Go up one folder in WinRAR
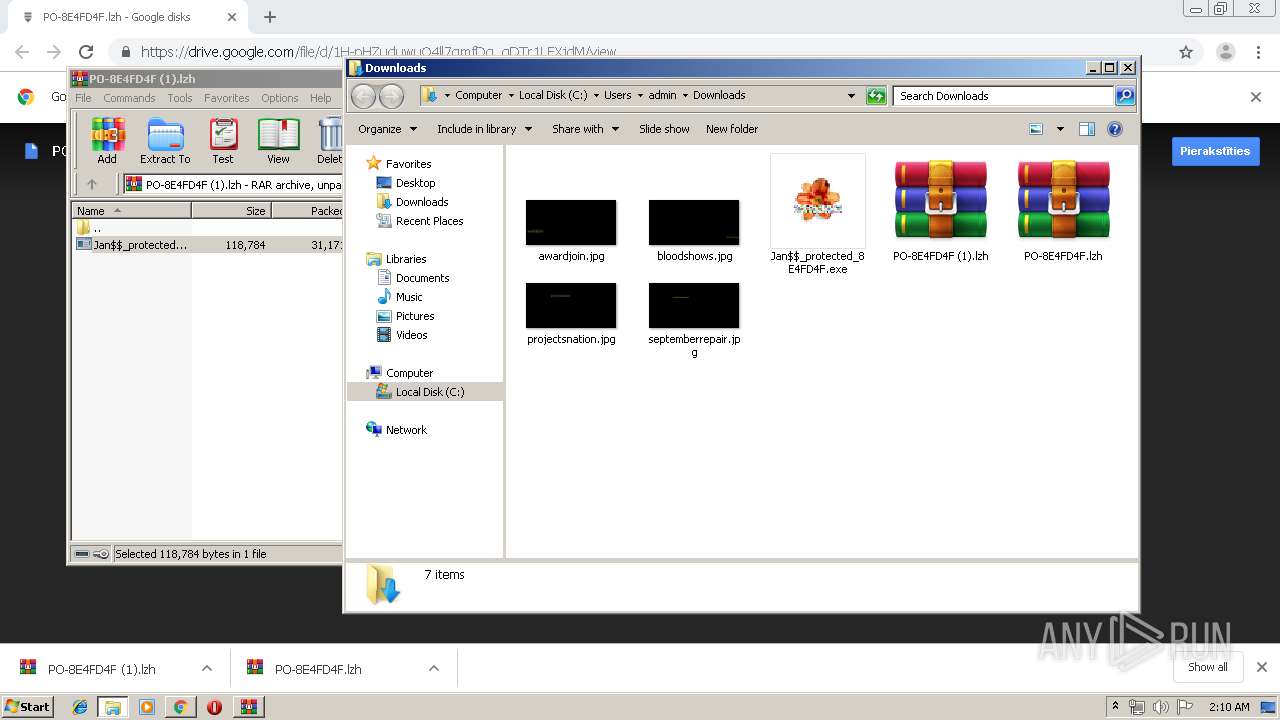The height and width of the screenshot is (720, 1280). [92, 184]
